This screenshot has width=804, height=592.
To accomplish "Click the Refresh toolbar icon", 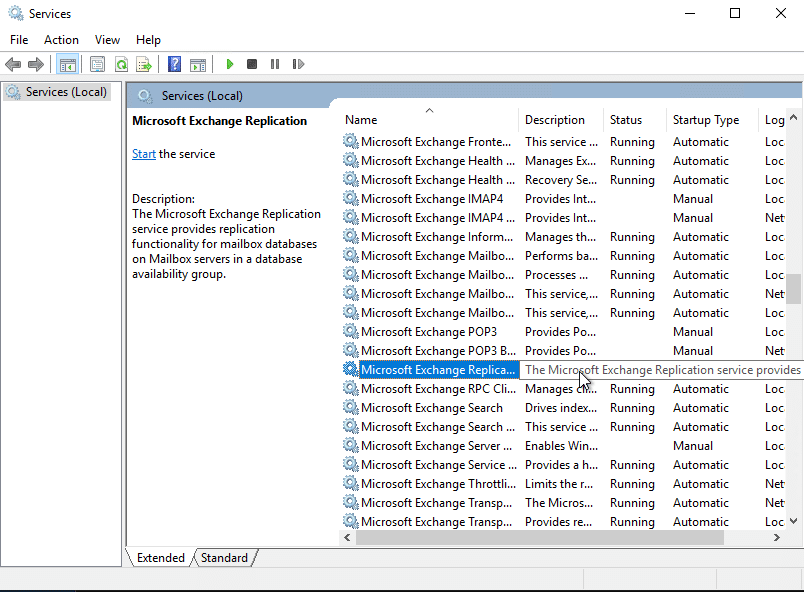I will pos(121,65).
